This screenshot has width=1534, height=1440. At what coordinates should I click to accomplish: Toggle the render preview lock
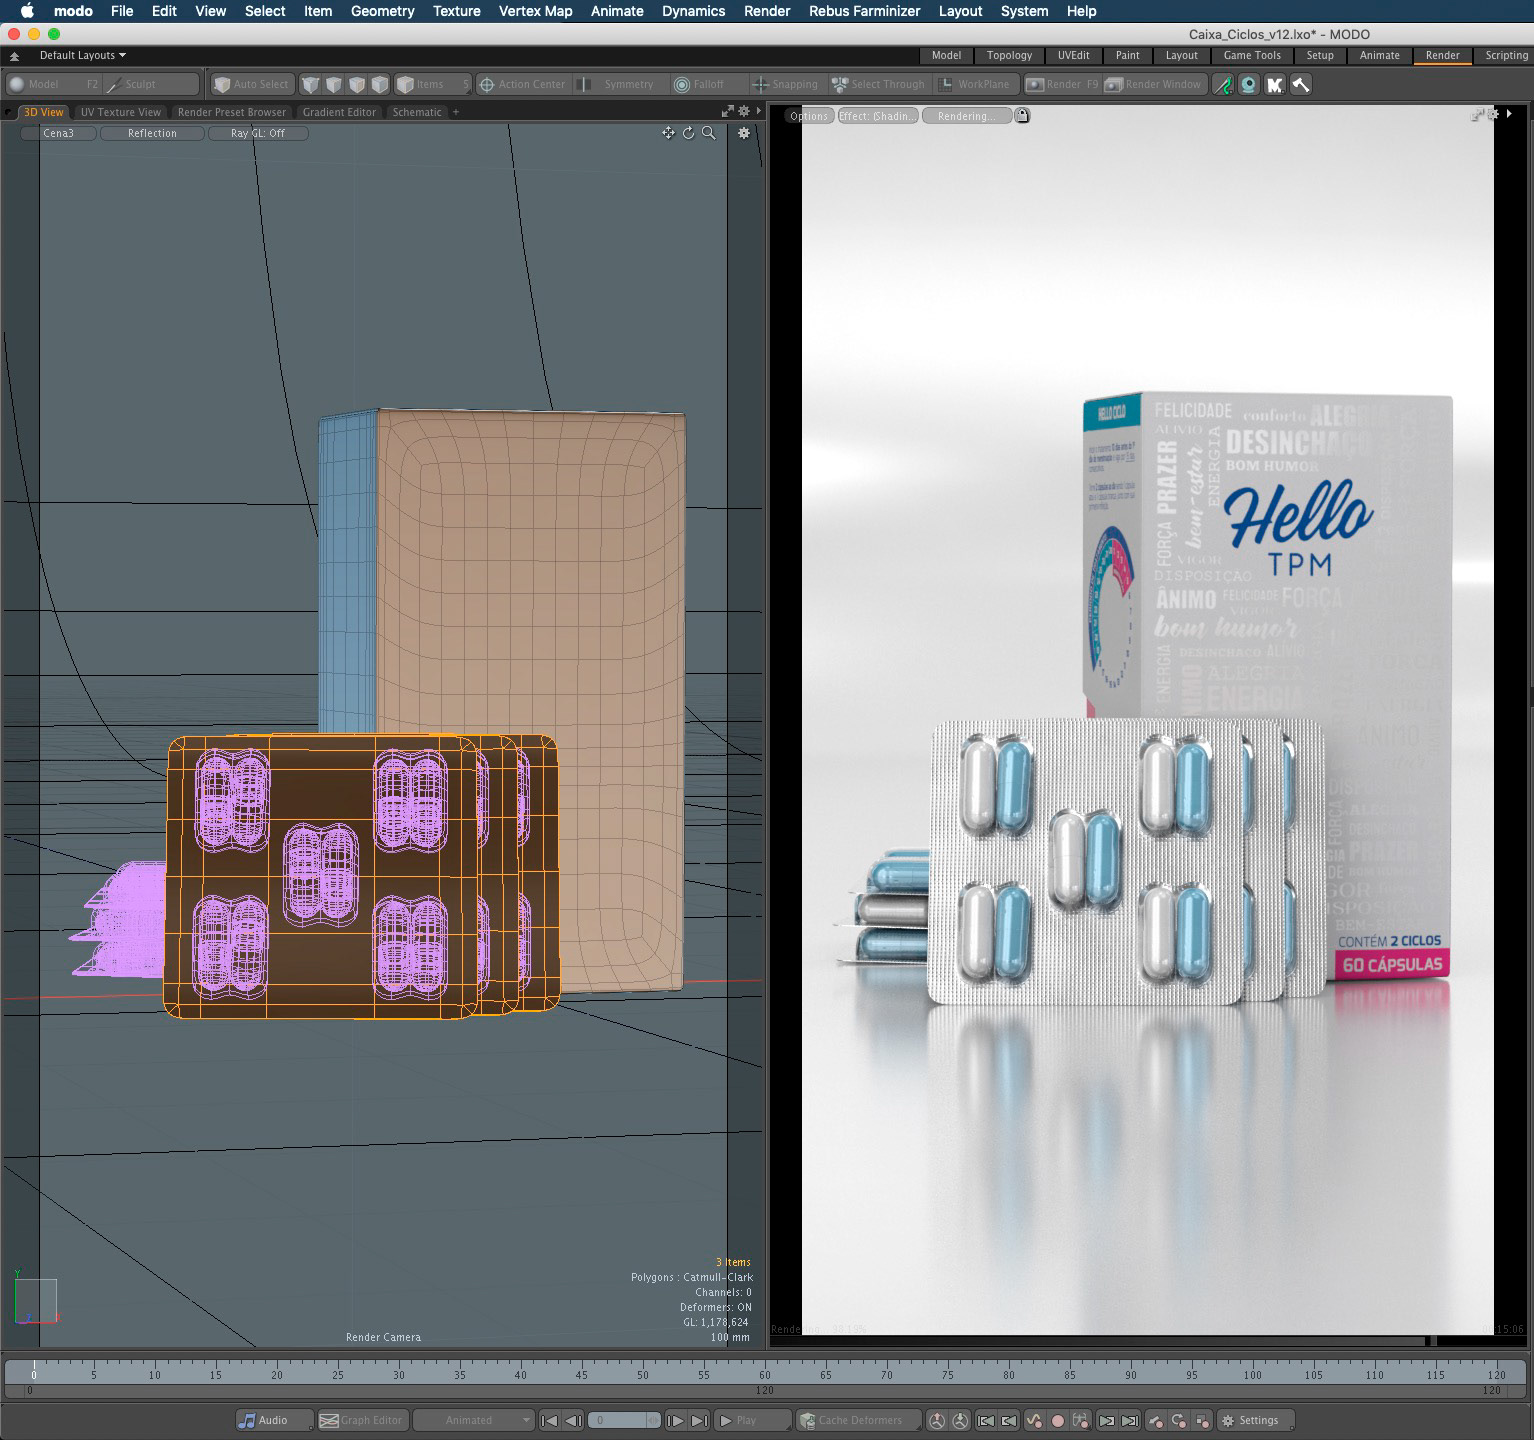[x=1021, y=115]
